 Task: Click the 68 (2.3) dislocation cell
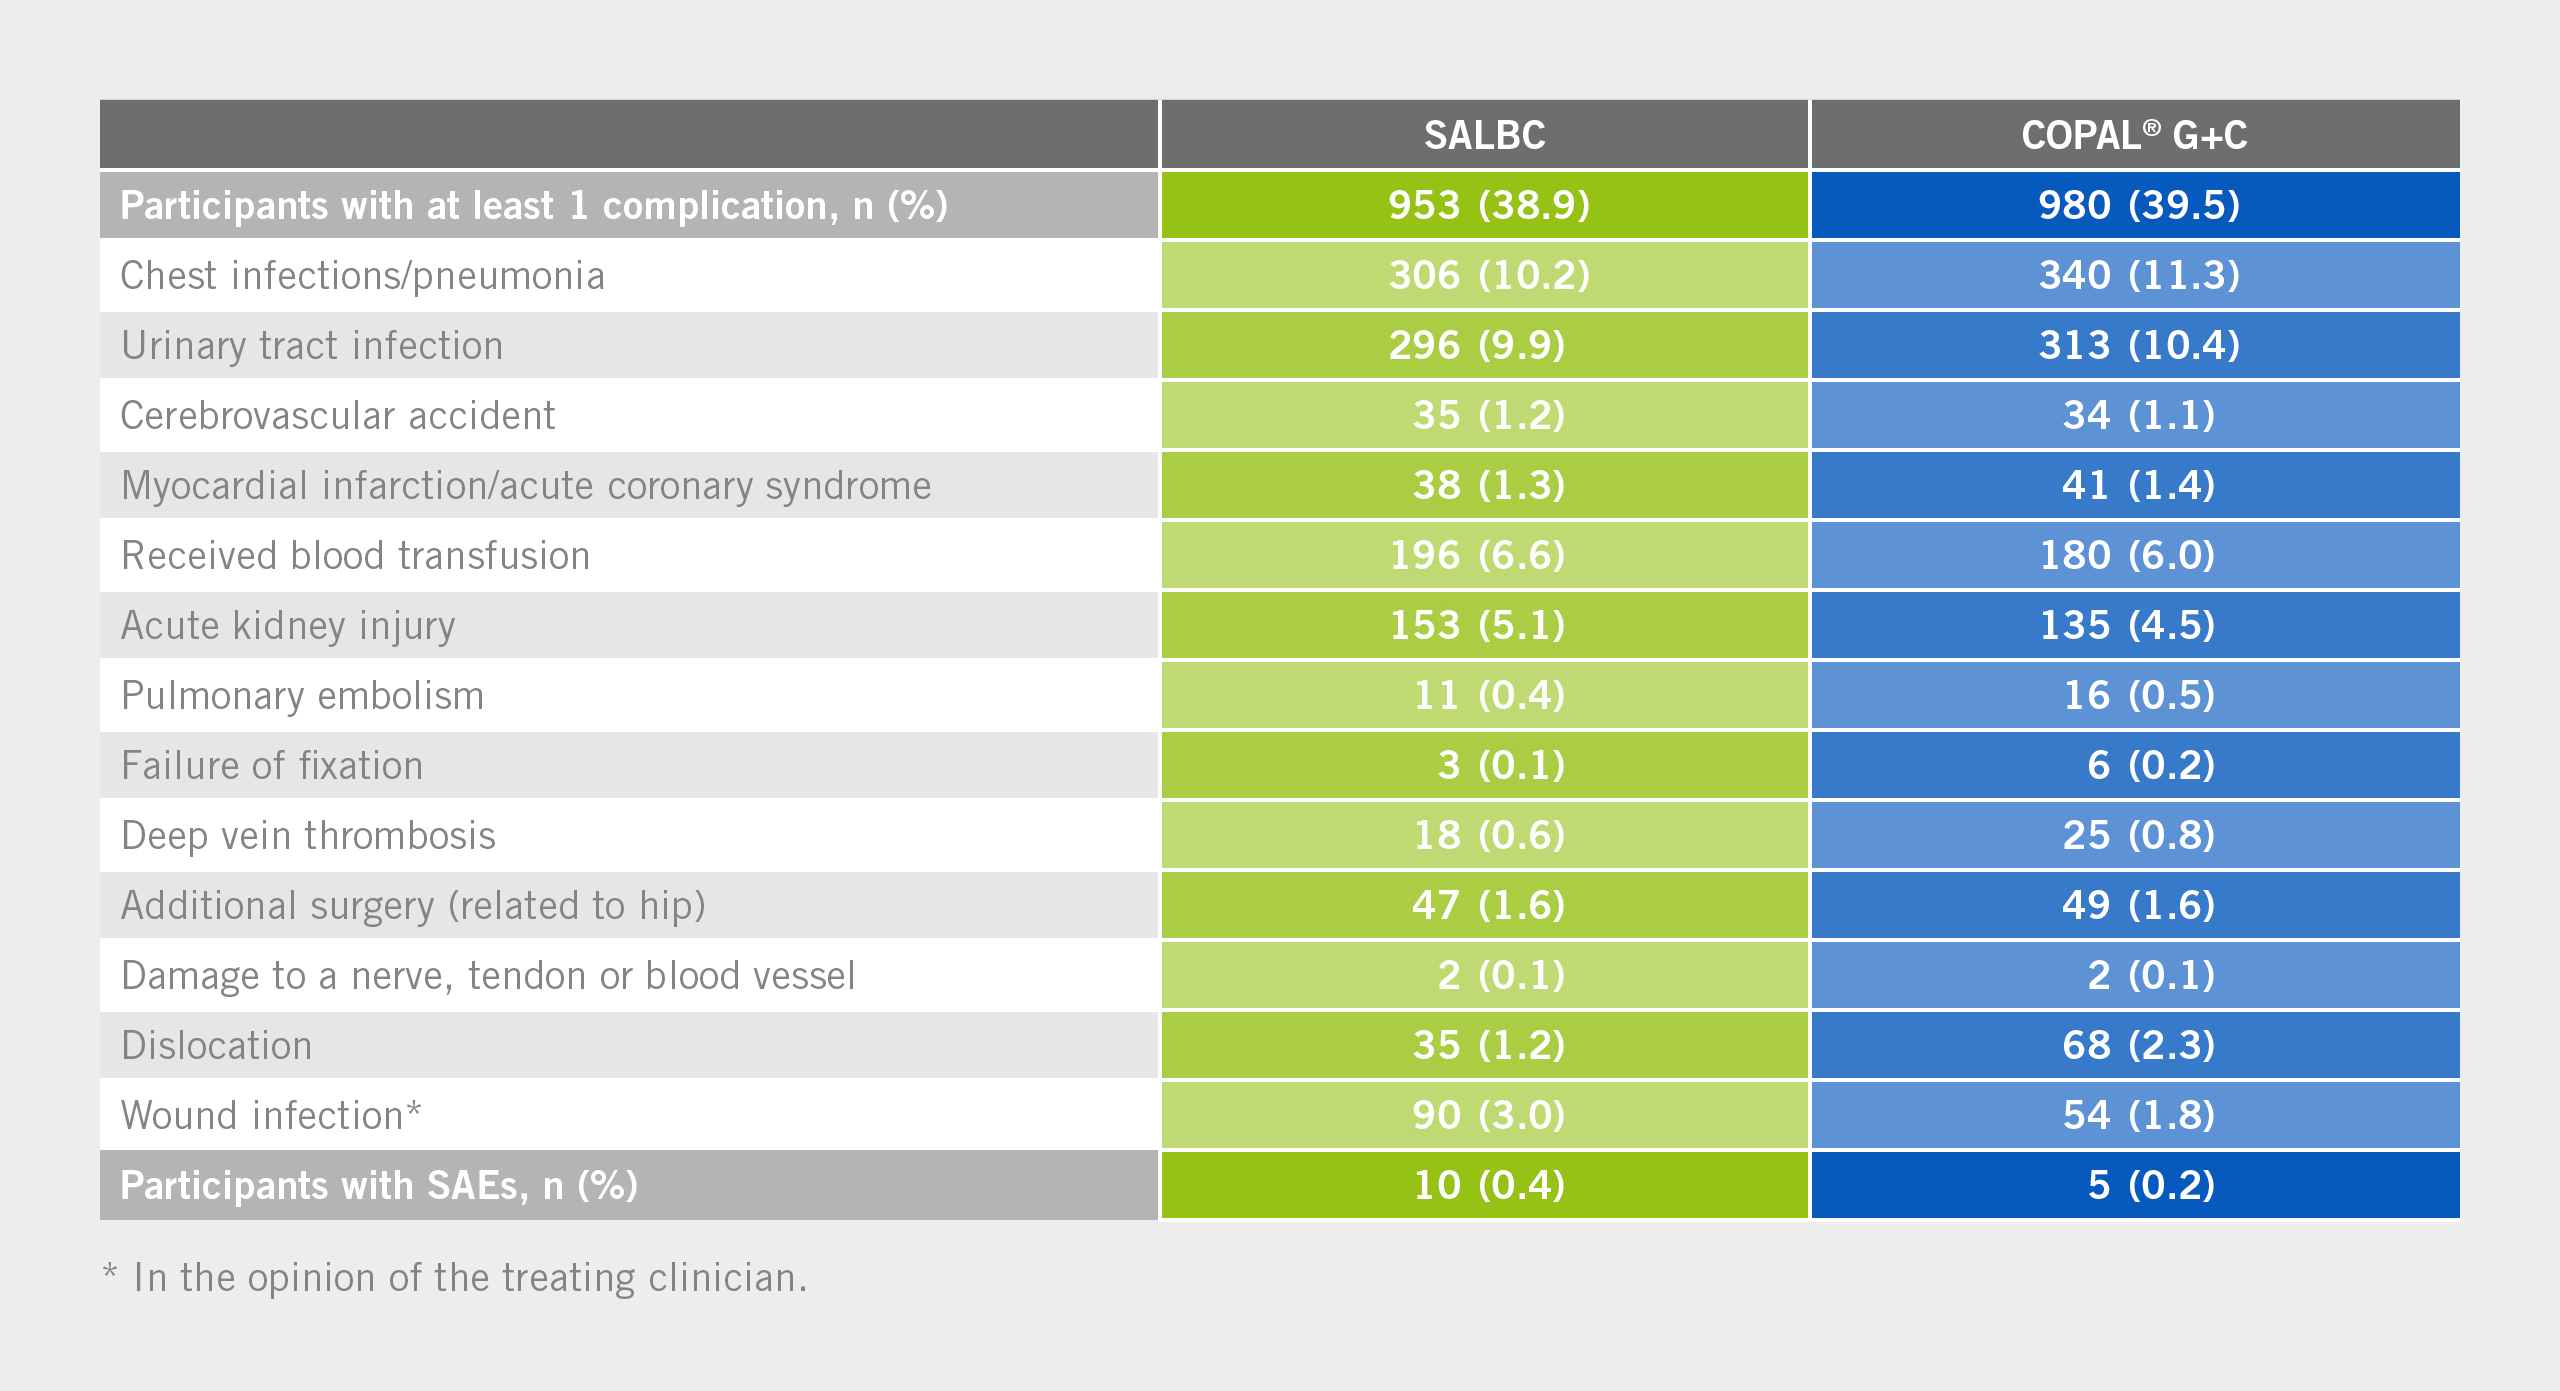[x=2138, y=1045]
